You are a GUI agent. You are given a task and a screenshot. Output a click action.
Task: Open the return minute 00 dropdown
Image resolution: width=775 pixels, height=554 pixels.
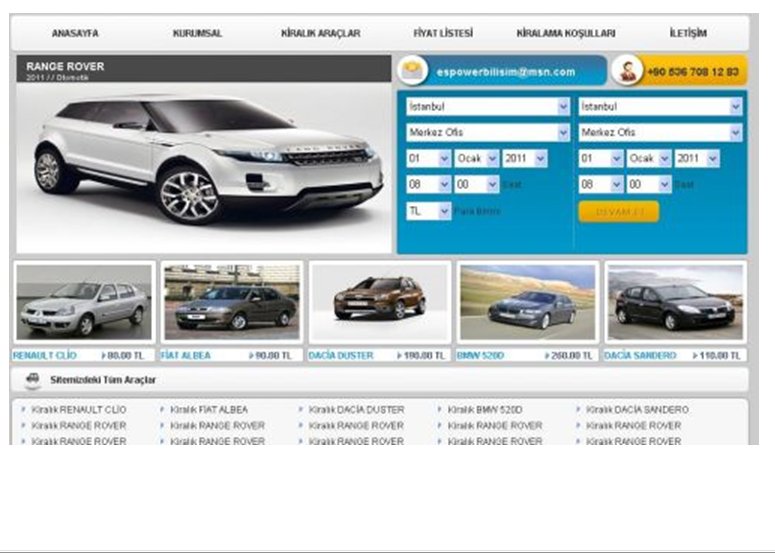click(x=648, y=185)
